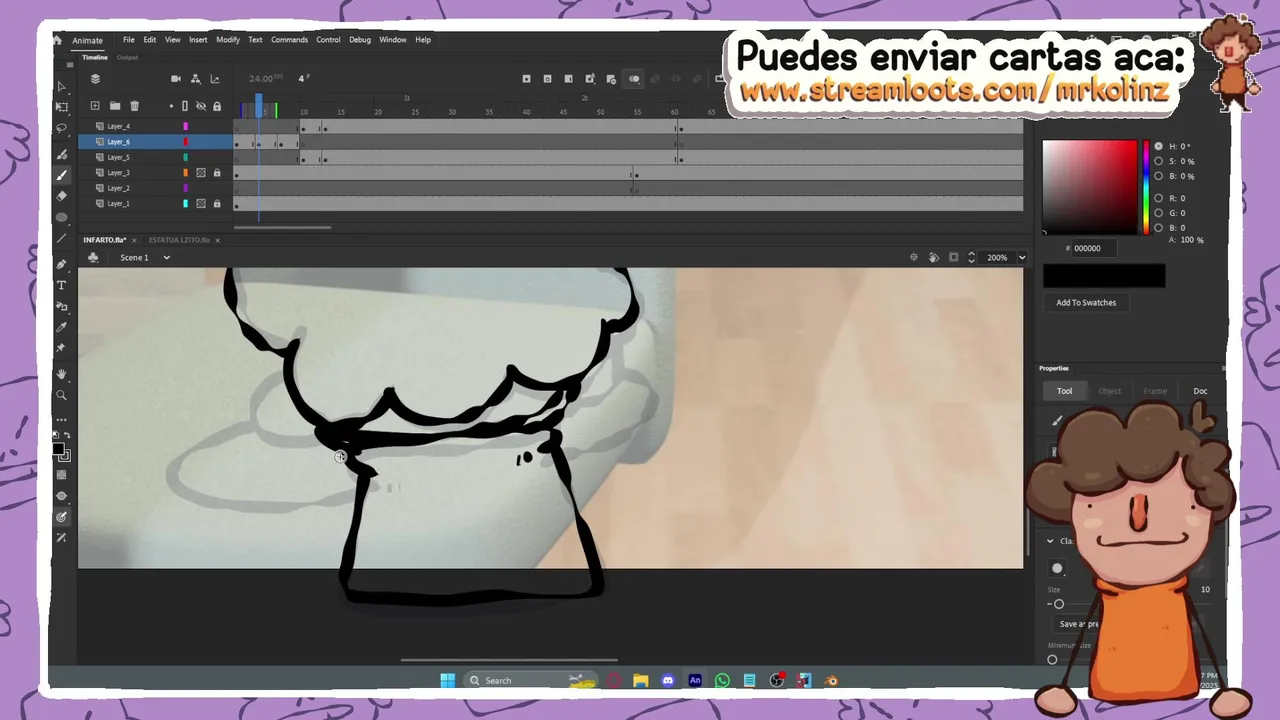Click the add camera icon
The image size is (1280, 720).
pyautogui.click(x=176, y=79)
